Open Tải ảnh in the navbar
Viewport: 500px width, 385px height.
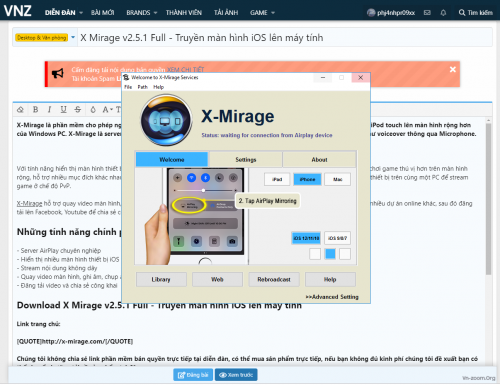pyautogui.click(x=226, y=13)
